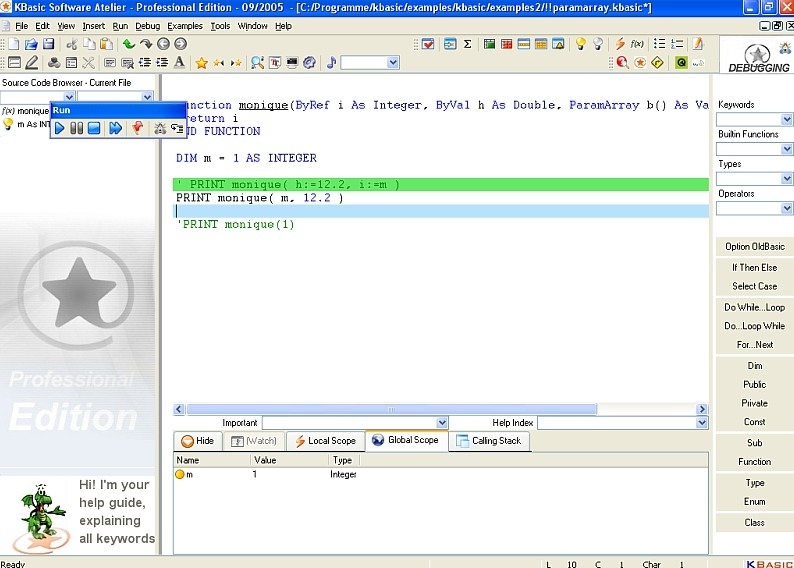Click the f(x) function toolbar icon
Screen dimensions: 794x568
point(637,44)
